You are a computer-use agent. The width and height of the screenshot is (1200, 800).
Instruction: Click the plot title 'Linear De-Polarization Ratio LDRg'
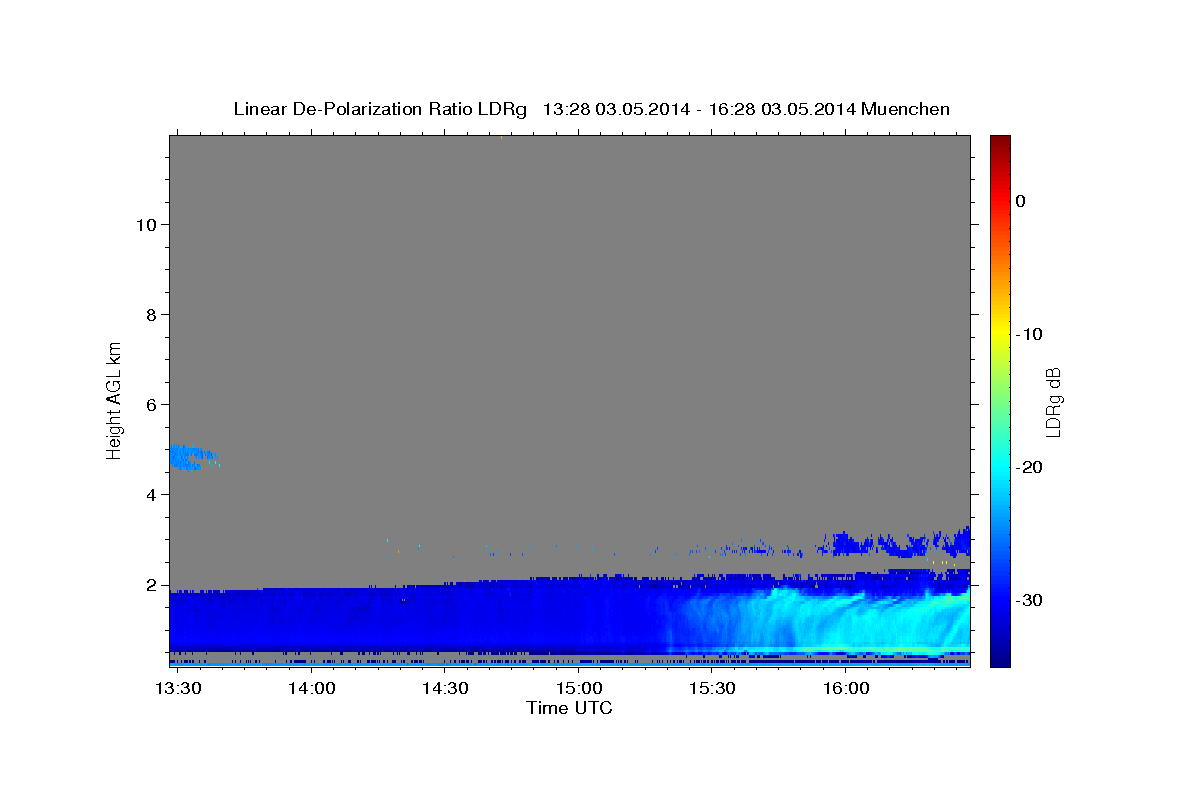[380, 109]
